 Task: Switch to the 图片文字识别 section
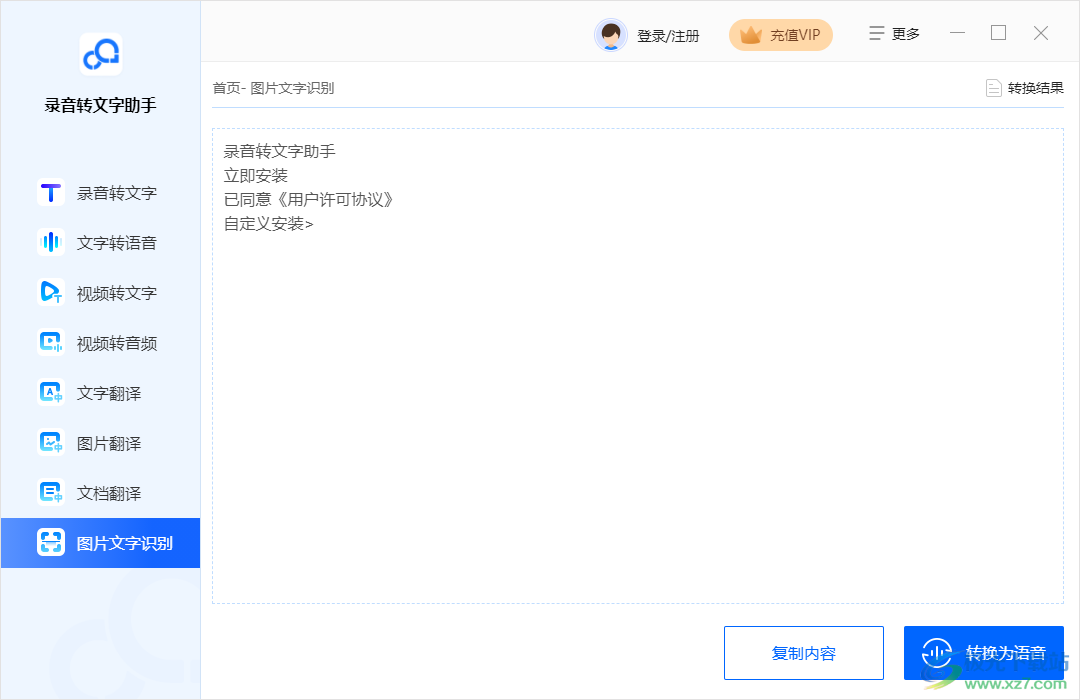(100, 542)
